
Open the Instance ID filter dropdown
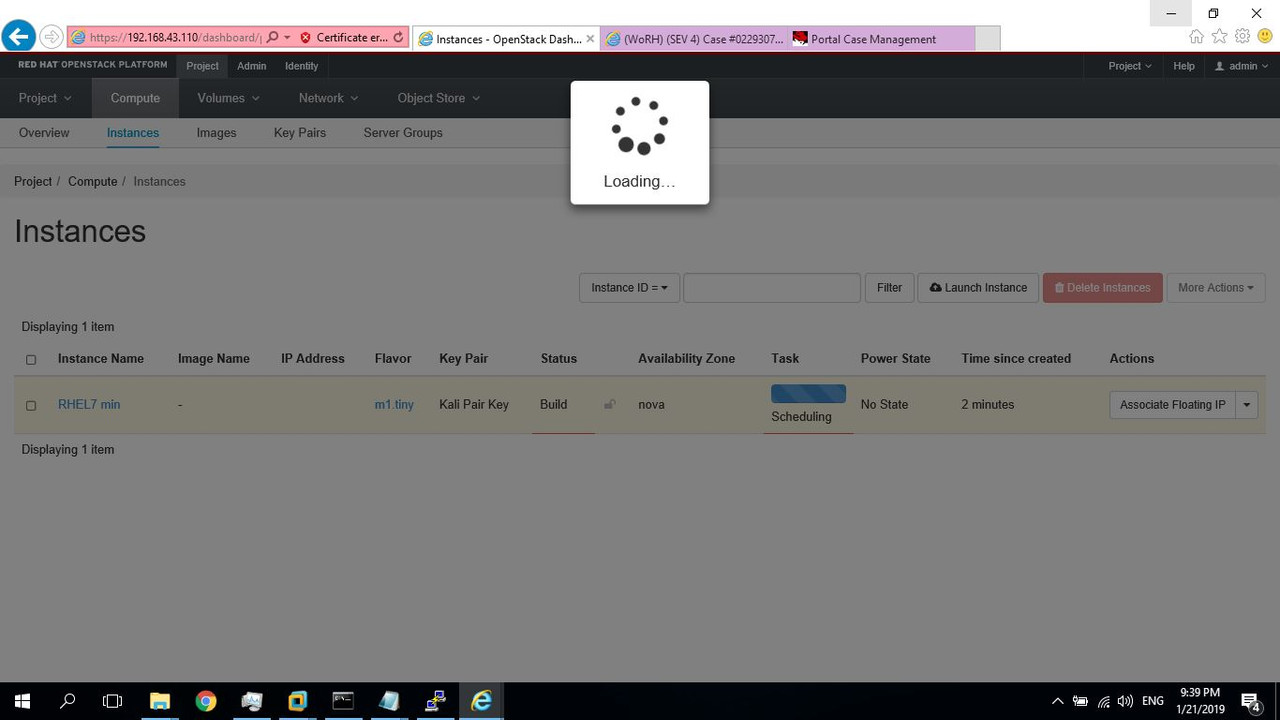click(x=629, y=288)
